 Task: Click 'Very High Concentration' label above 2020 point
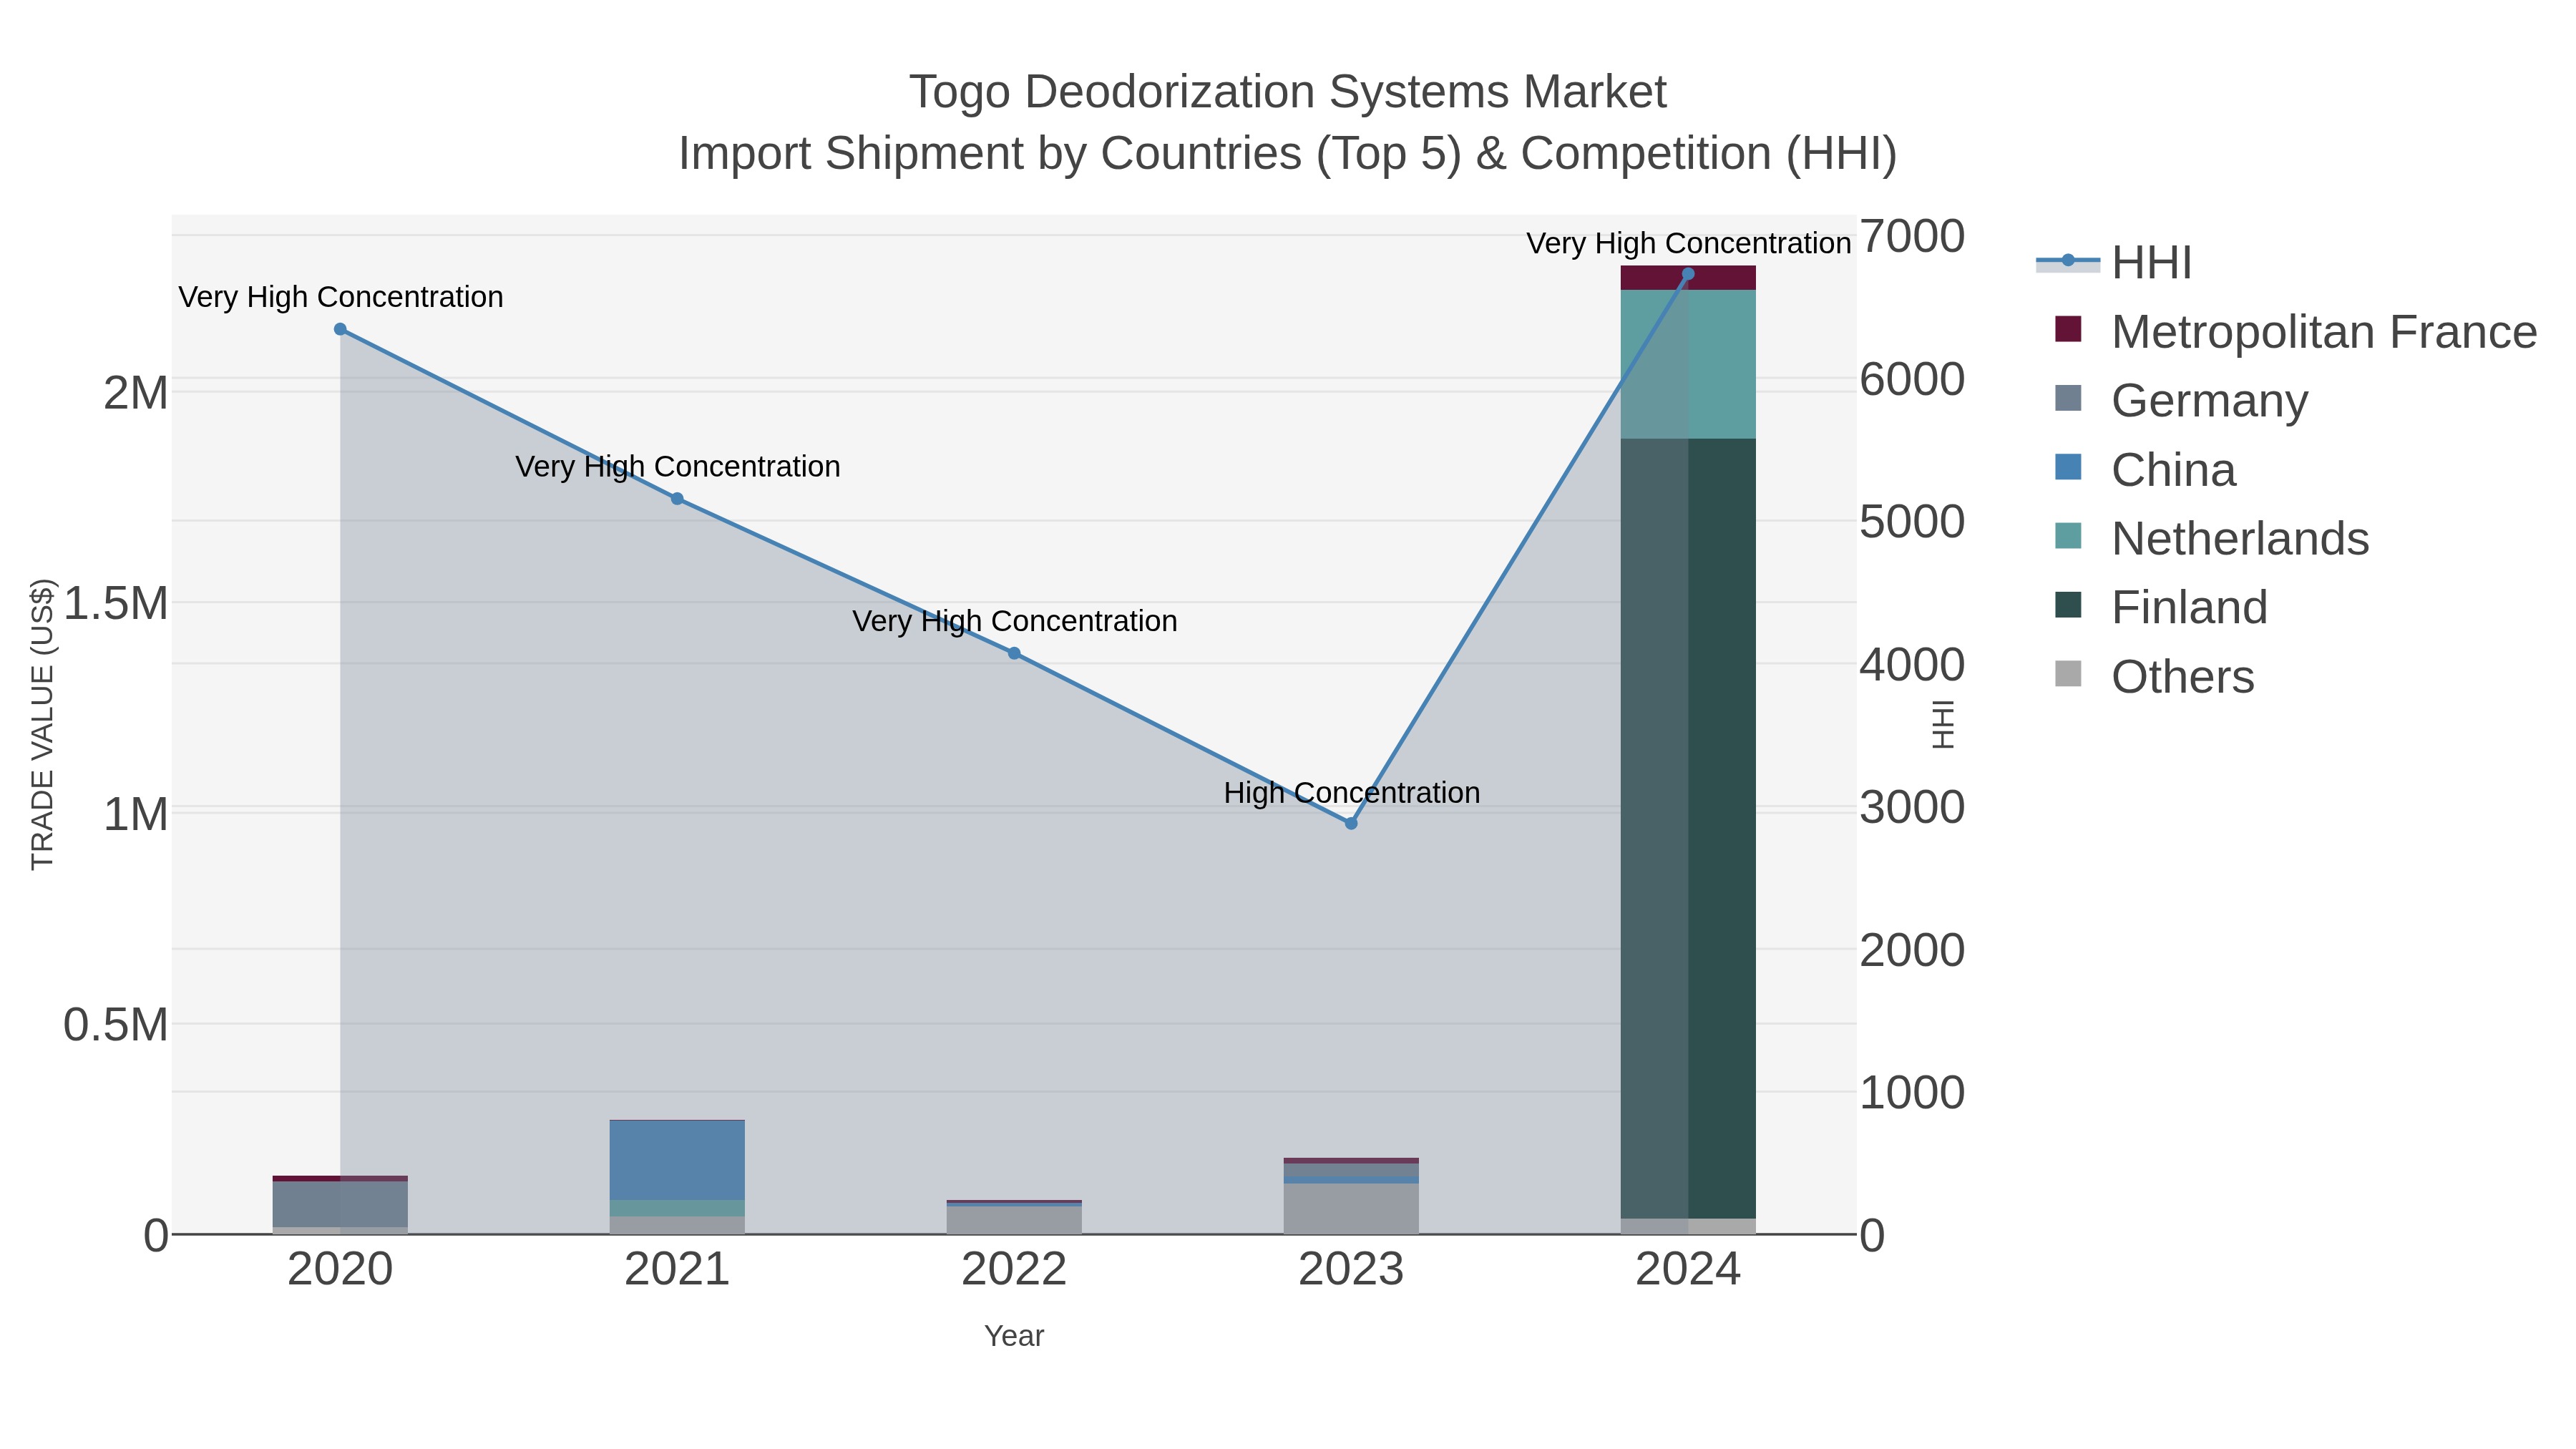341,297
